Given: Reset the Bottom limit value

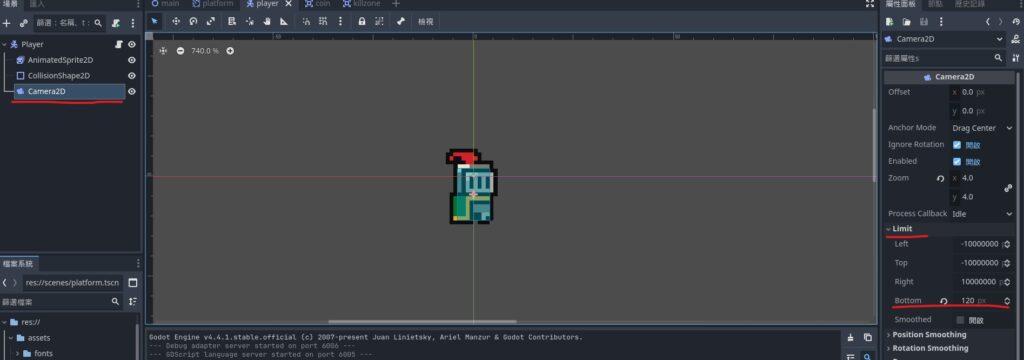Looking at the screenshot, I should click(x=944, y=301).
